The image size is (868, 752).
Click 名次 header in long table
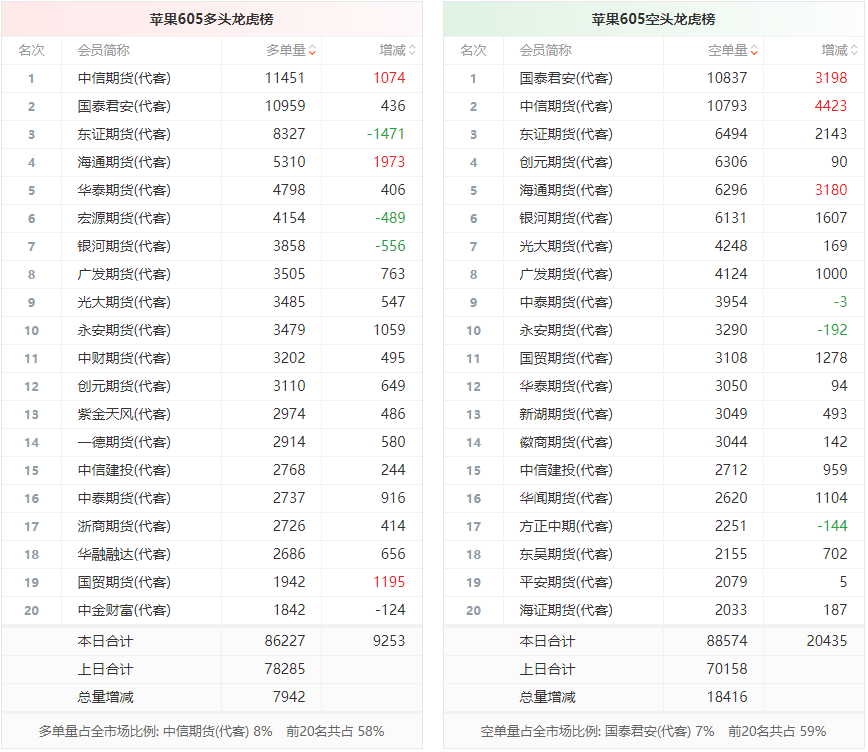(31, 50)
